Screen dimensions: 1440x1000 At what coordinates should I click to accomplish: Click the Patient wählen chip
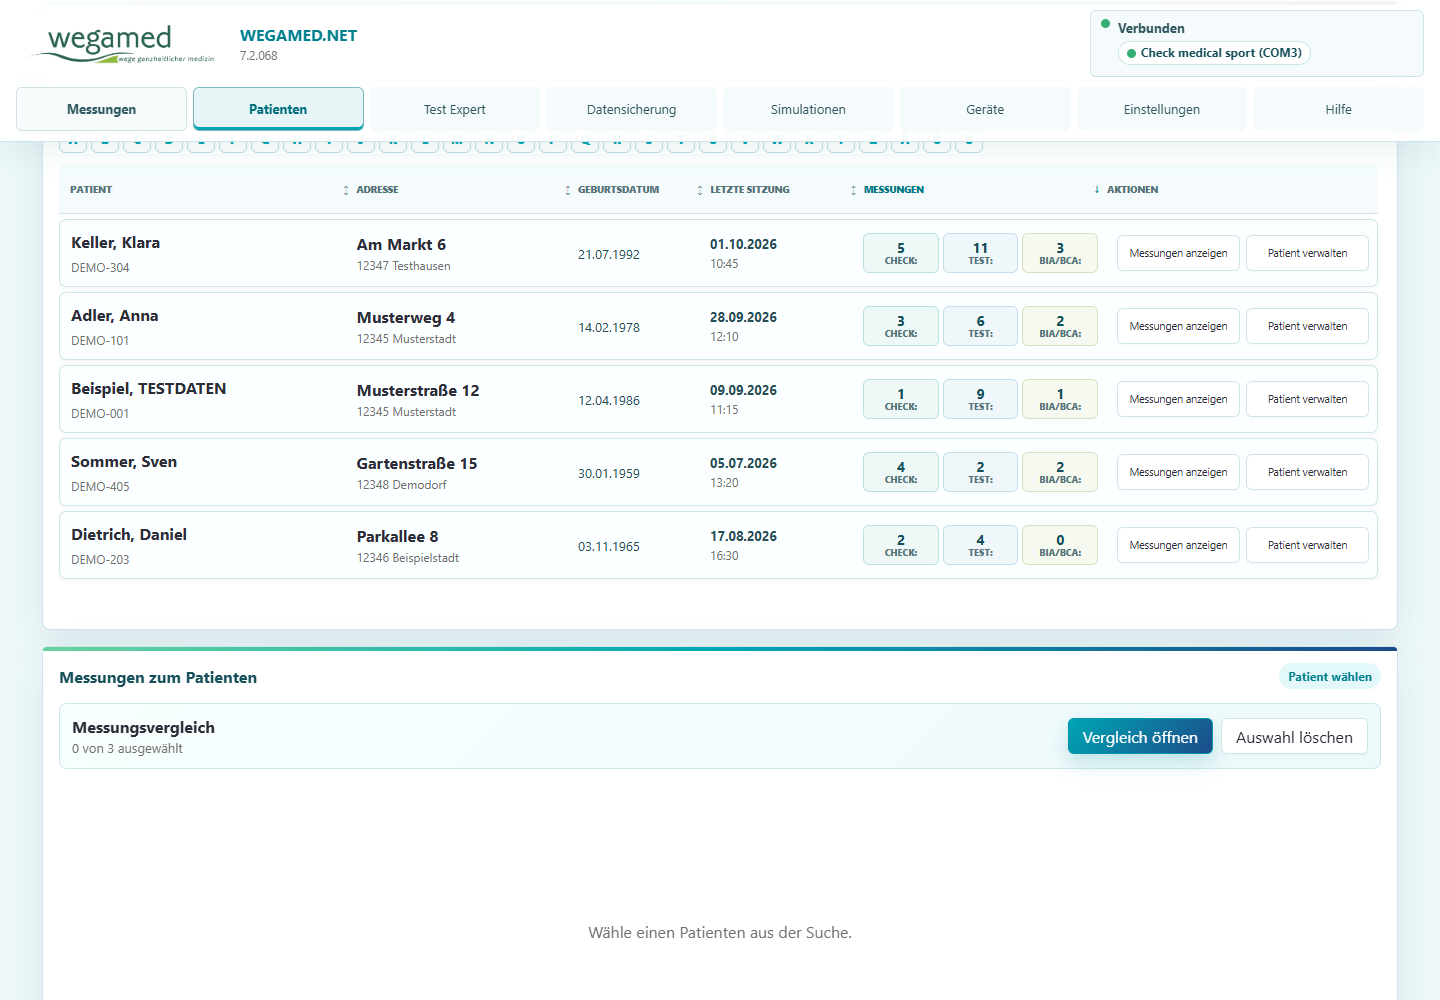[x=1330, y=677]
